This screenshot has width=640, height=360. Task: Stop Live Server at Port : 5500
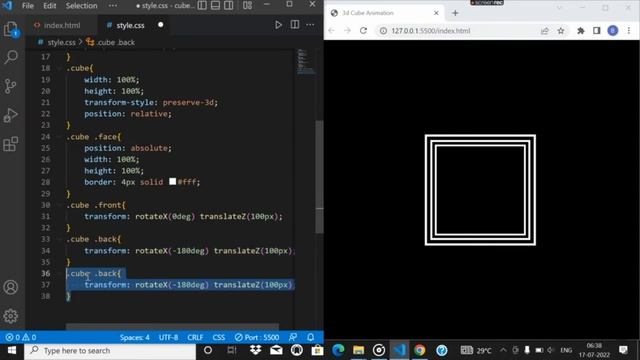257,338
